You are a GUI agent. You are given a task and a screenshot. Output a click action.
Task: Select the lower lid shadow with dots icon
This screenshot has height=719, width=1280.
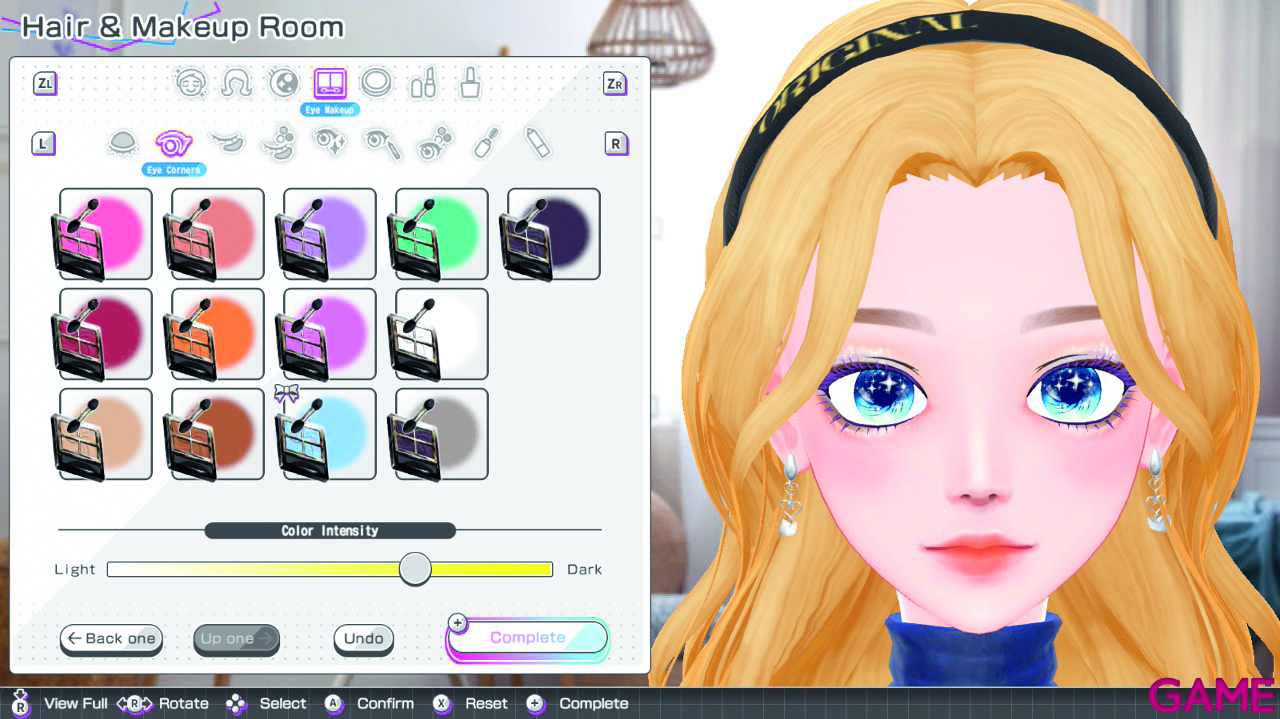[x=279, y=144]
